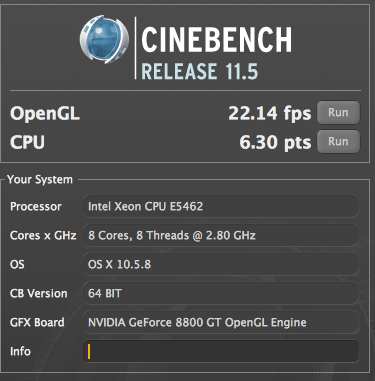Click the CINEBENCH title text
Image resolution: width=375 pixels, height=381 pixels.
(217, 40)
